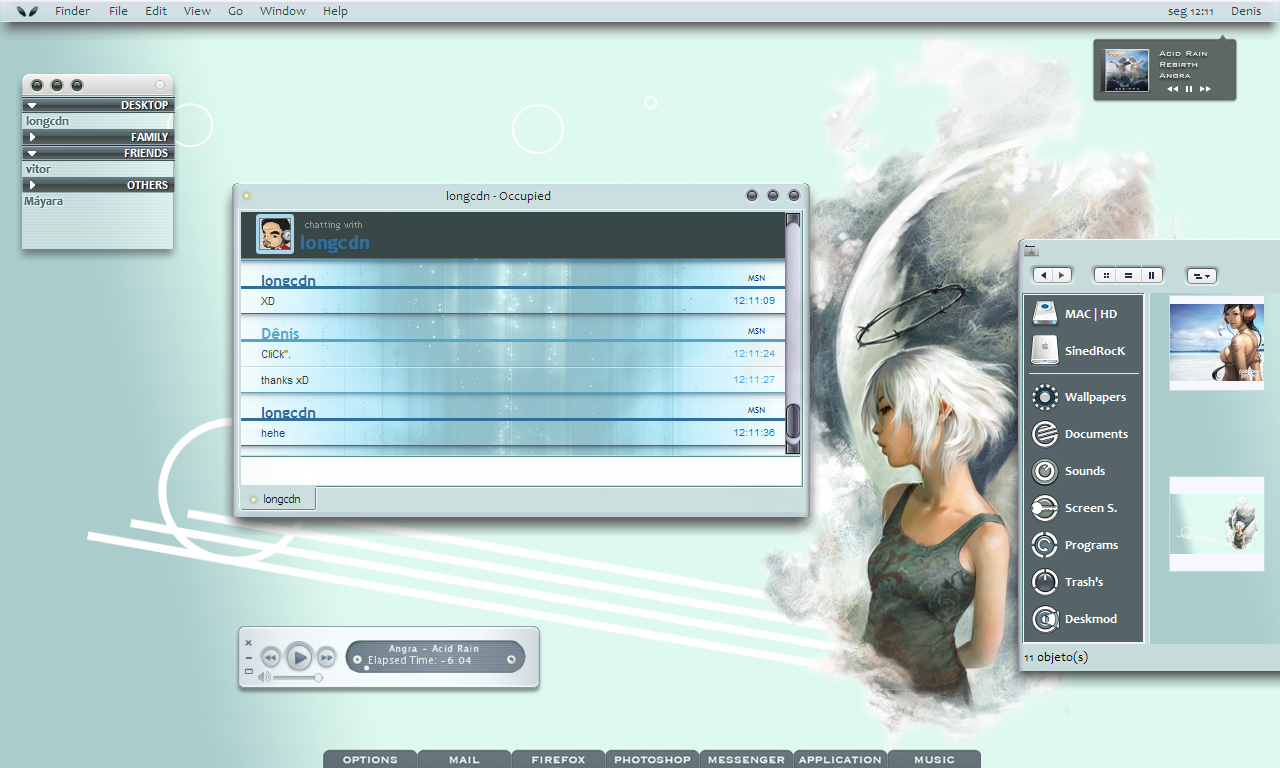This screenshot has height=768, width=1280.
Task: Click the round toggle button on contact list titlebar
Action: (x=160, y=85)
